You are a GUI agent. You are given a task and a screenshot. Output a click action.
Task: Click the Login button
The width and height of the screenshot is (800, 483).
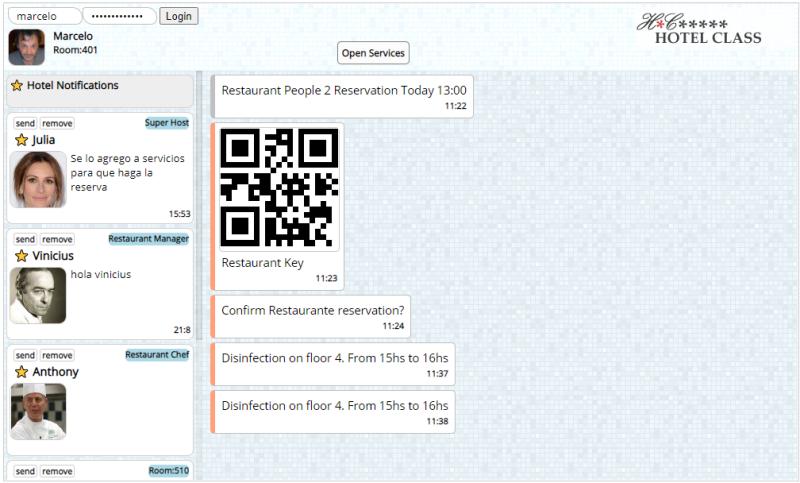179,16
